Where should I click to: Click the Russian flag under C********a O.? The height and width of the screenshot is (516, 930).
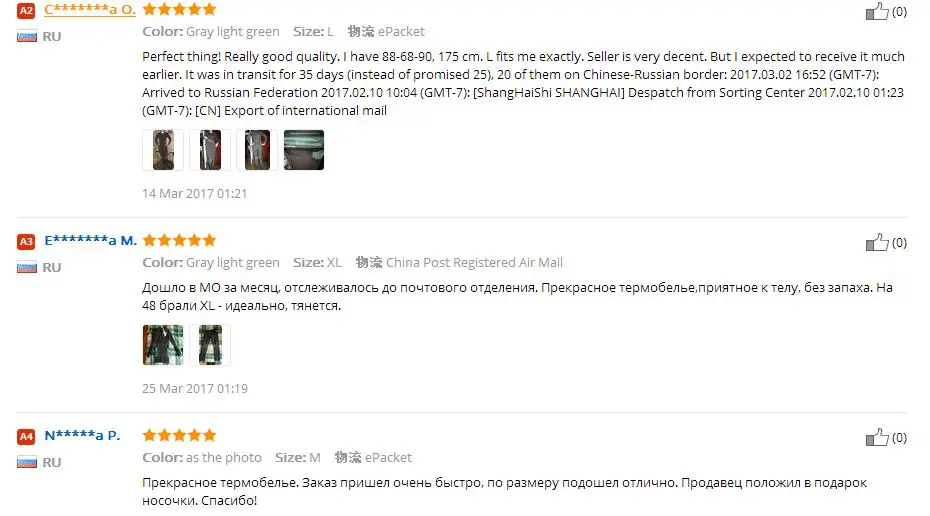(27, 36)
